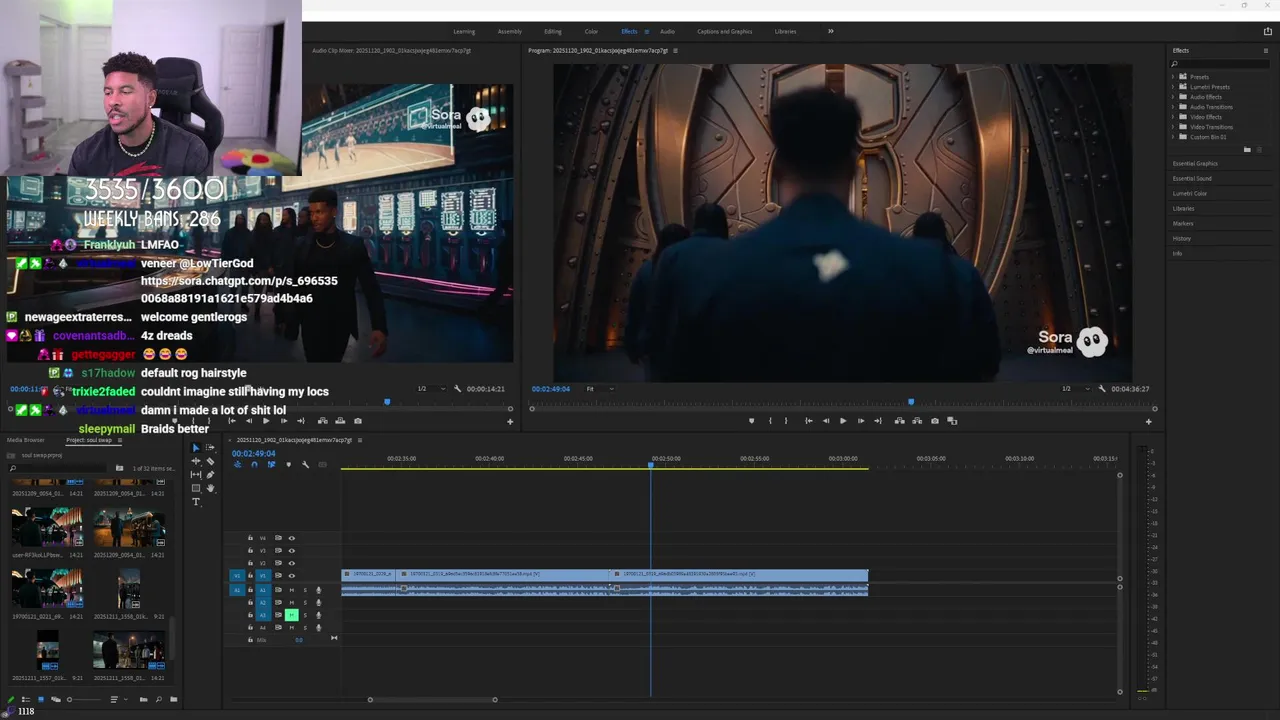Expand the Video Effects folder

1173,117
